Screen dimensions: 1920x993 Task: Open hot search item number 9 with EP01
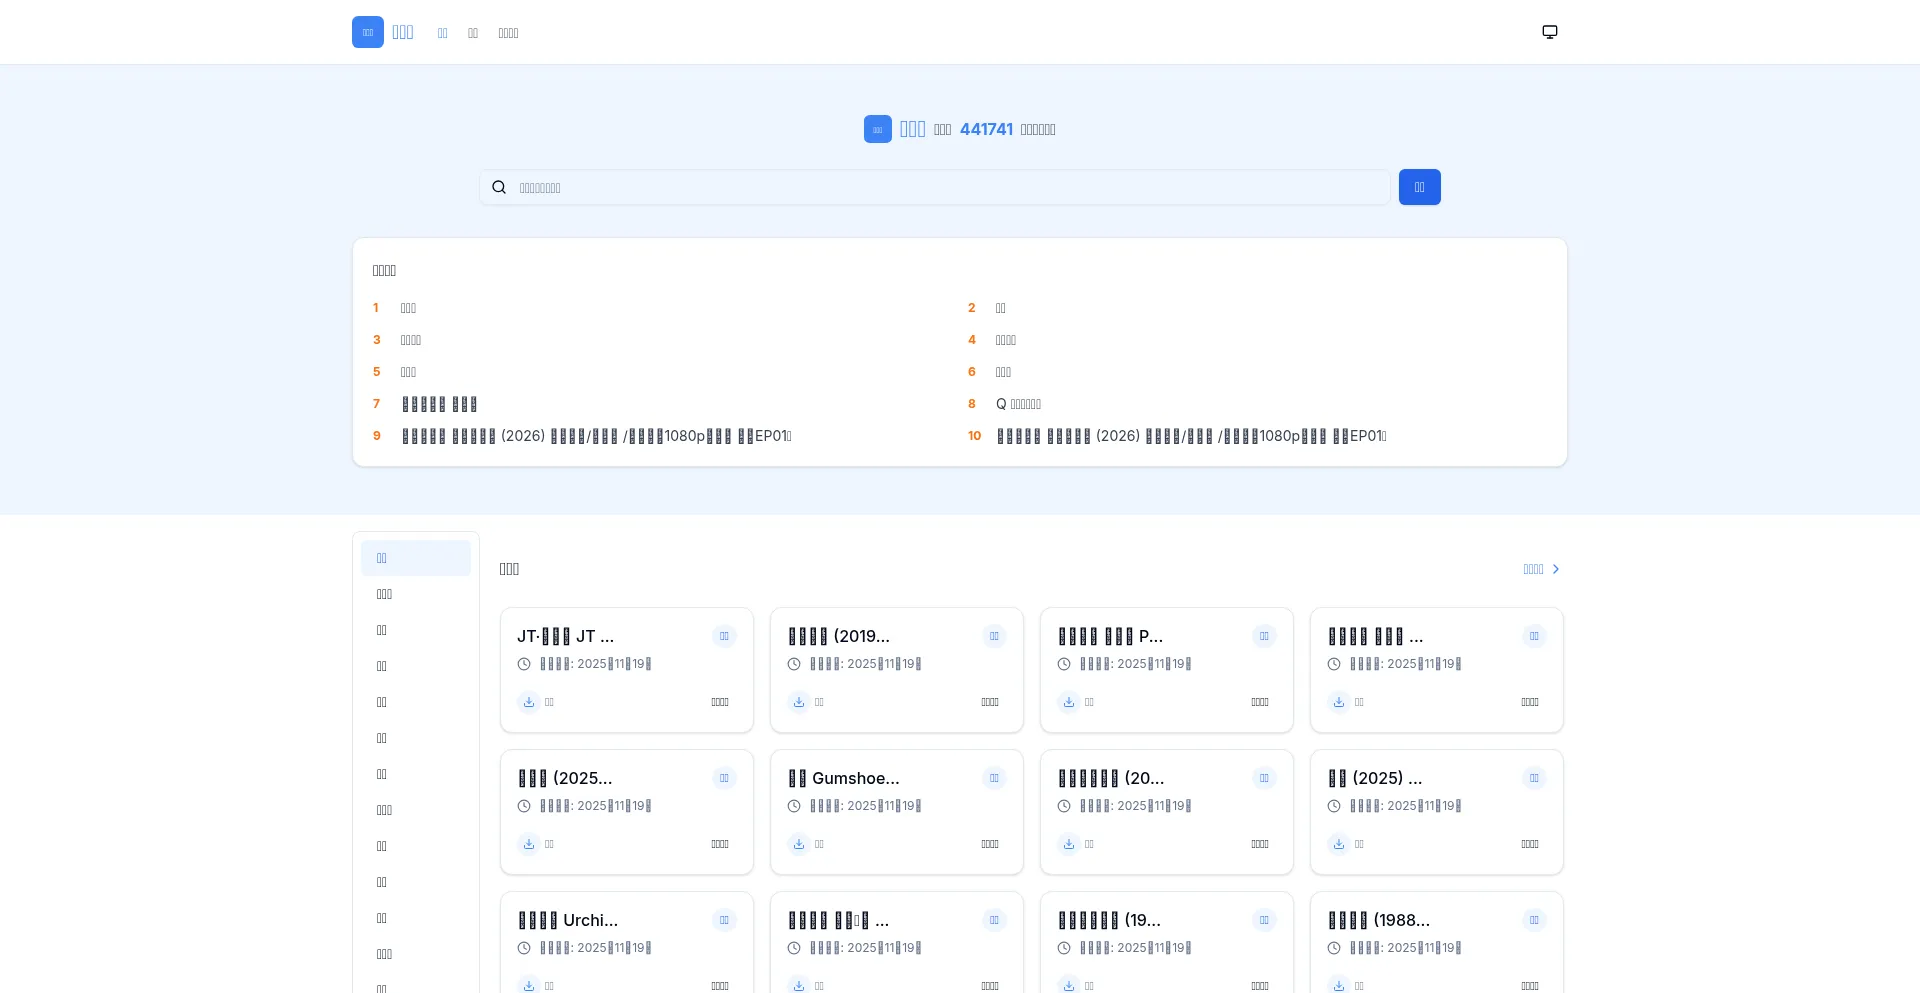(x=596, y=436)
